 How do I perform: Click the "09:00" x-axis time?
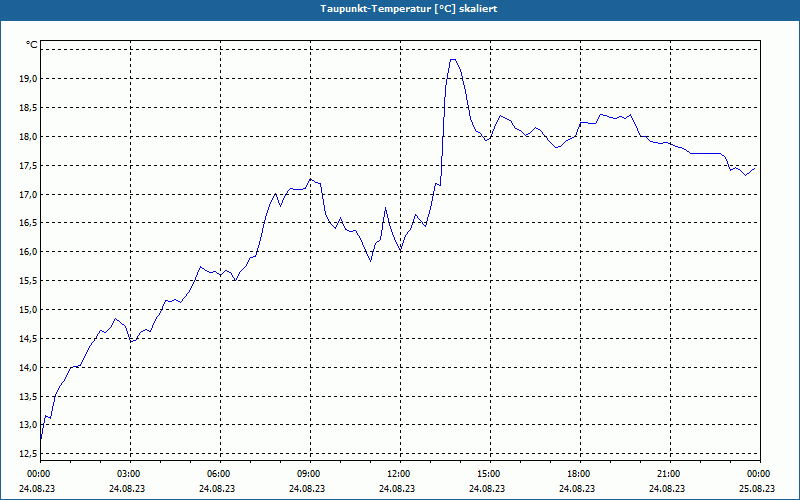[310, 474]
